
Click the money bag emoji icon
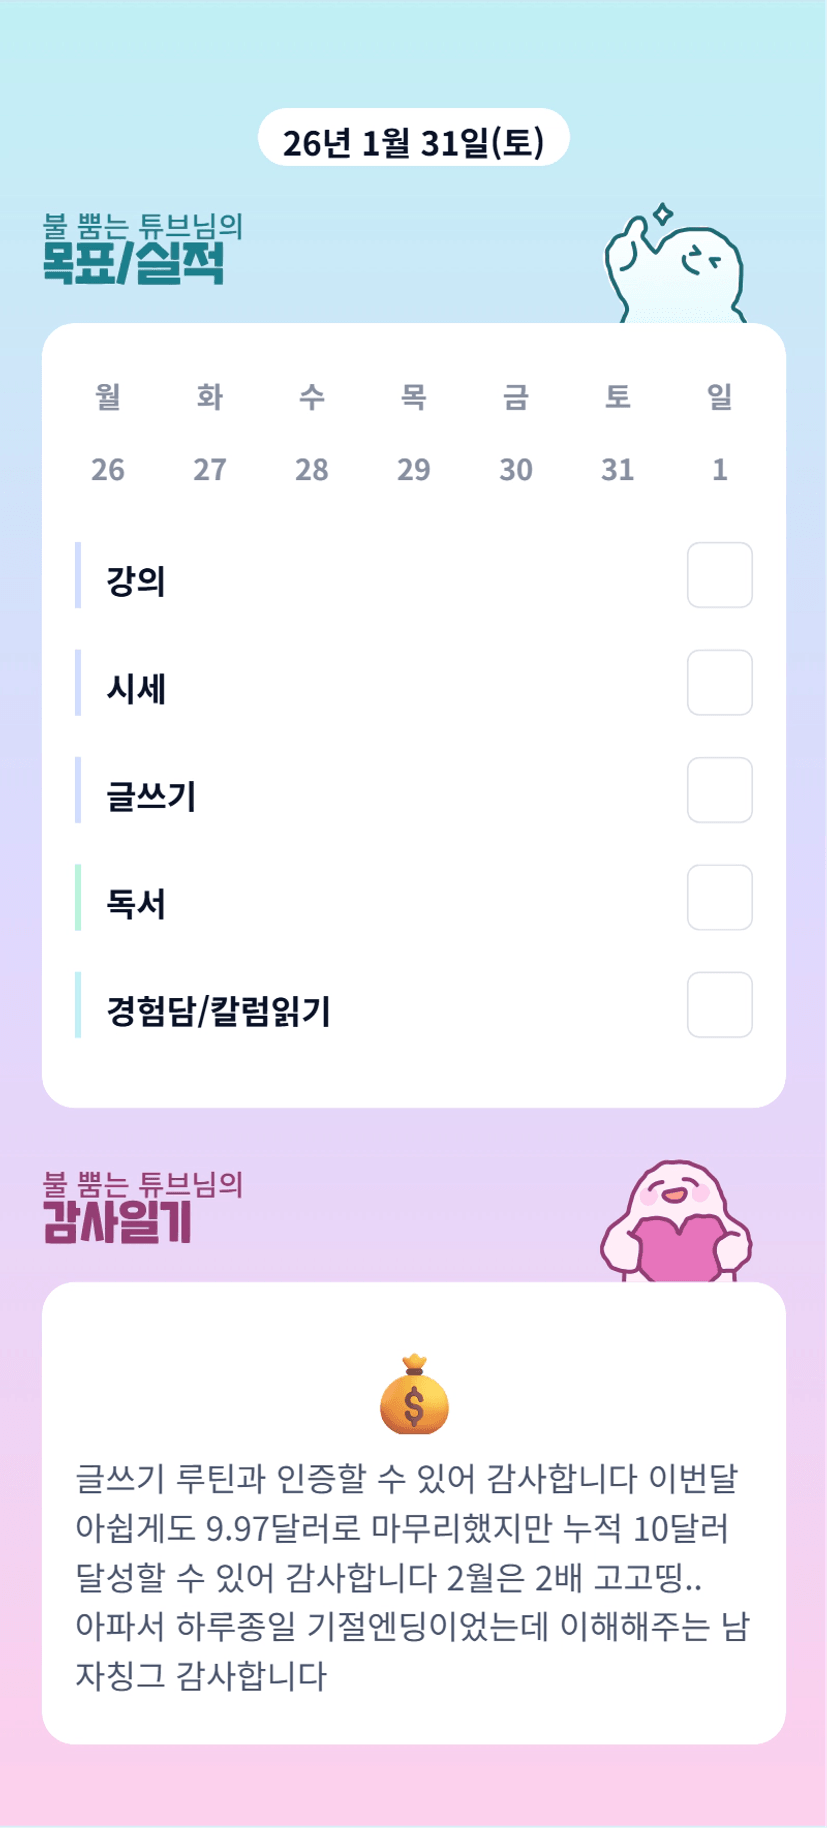click(414, 1394)
